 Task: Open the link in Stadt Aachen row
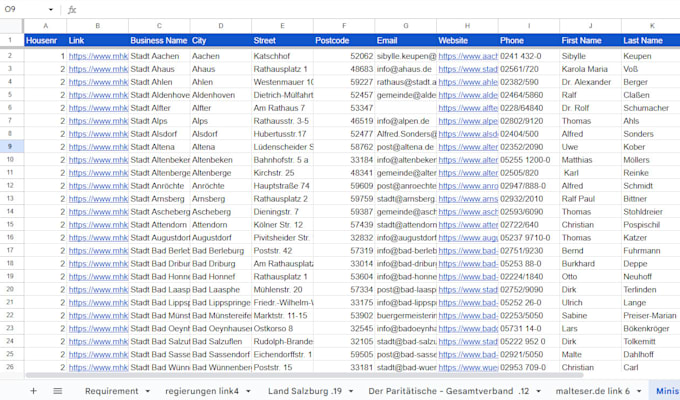tap(98, 56)
